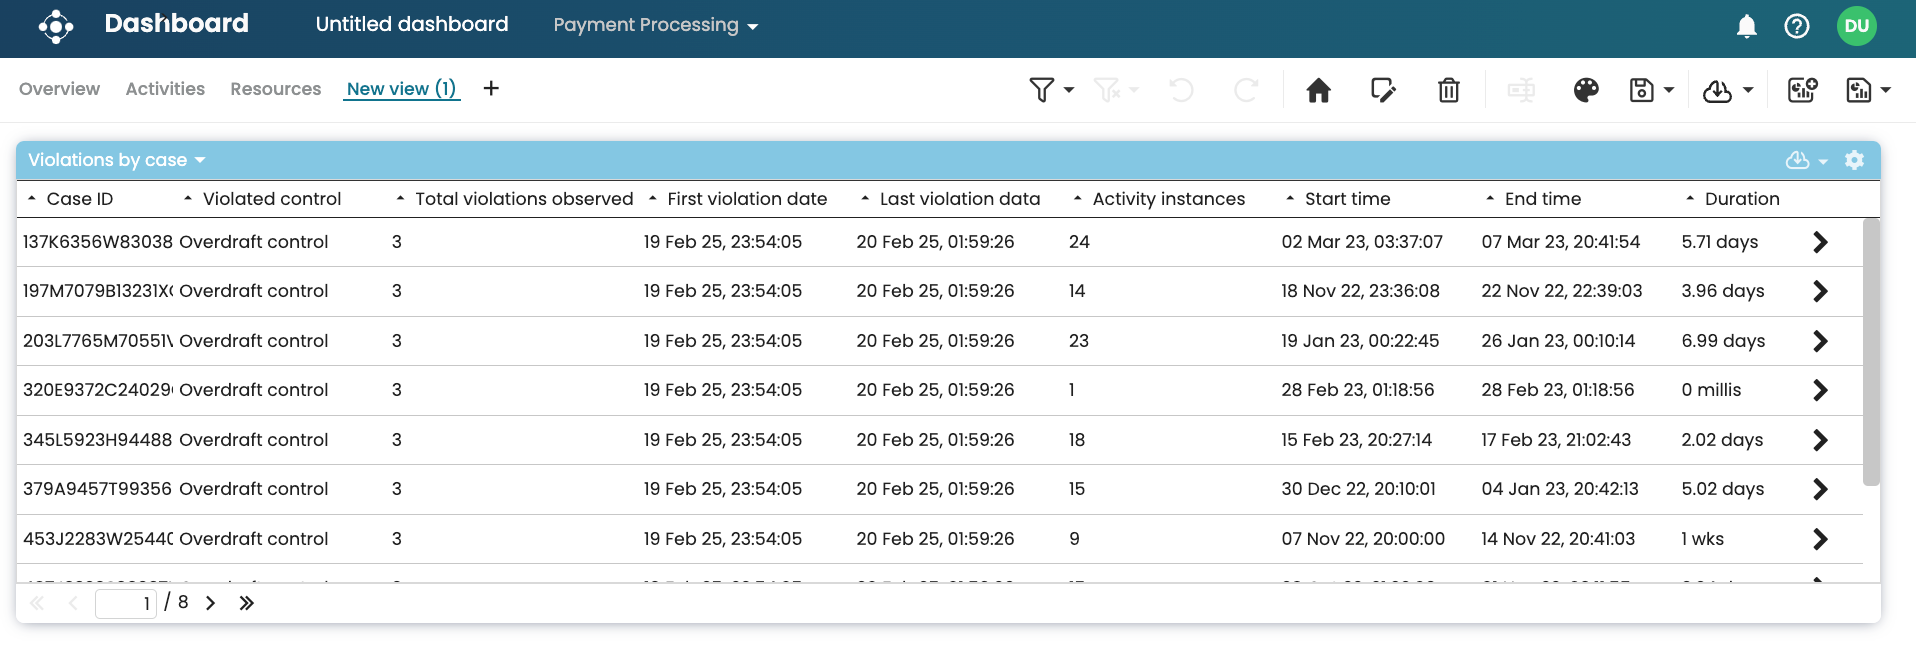This screenshot has height=655, width=1916.
Task: Go to the next table page
Action: [211, 603]
